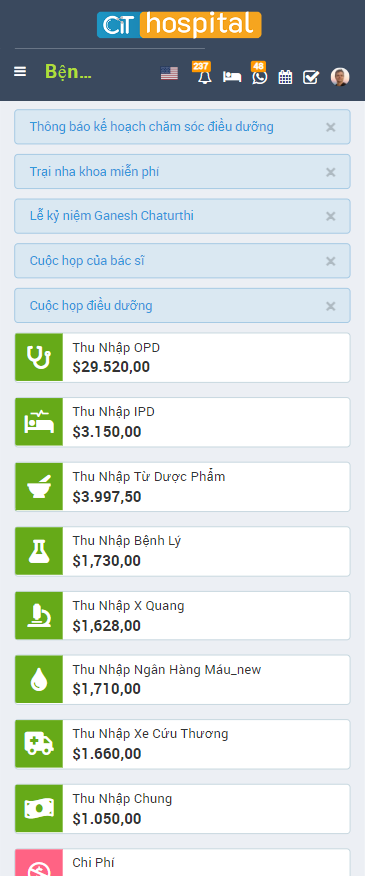Dismiss the 'Thông báo kế hoạch chăm sóc điều dưỡng' alert
Viewport: 365px width, 876px height.
(x=330, y=127)
